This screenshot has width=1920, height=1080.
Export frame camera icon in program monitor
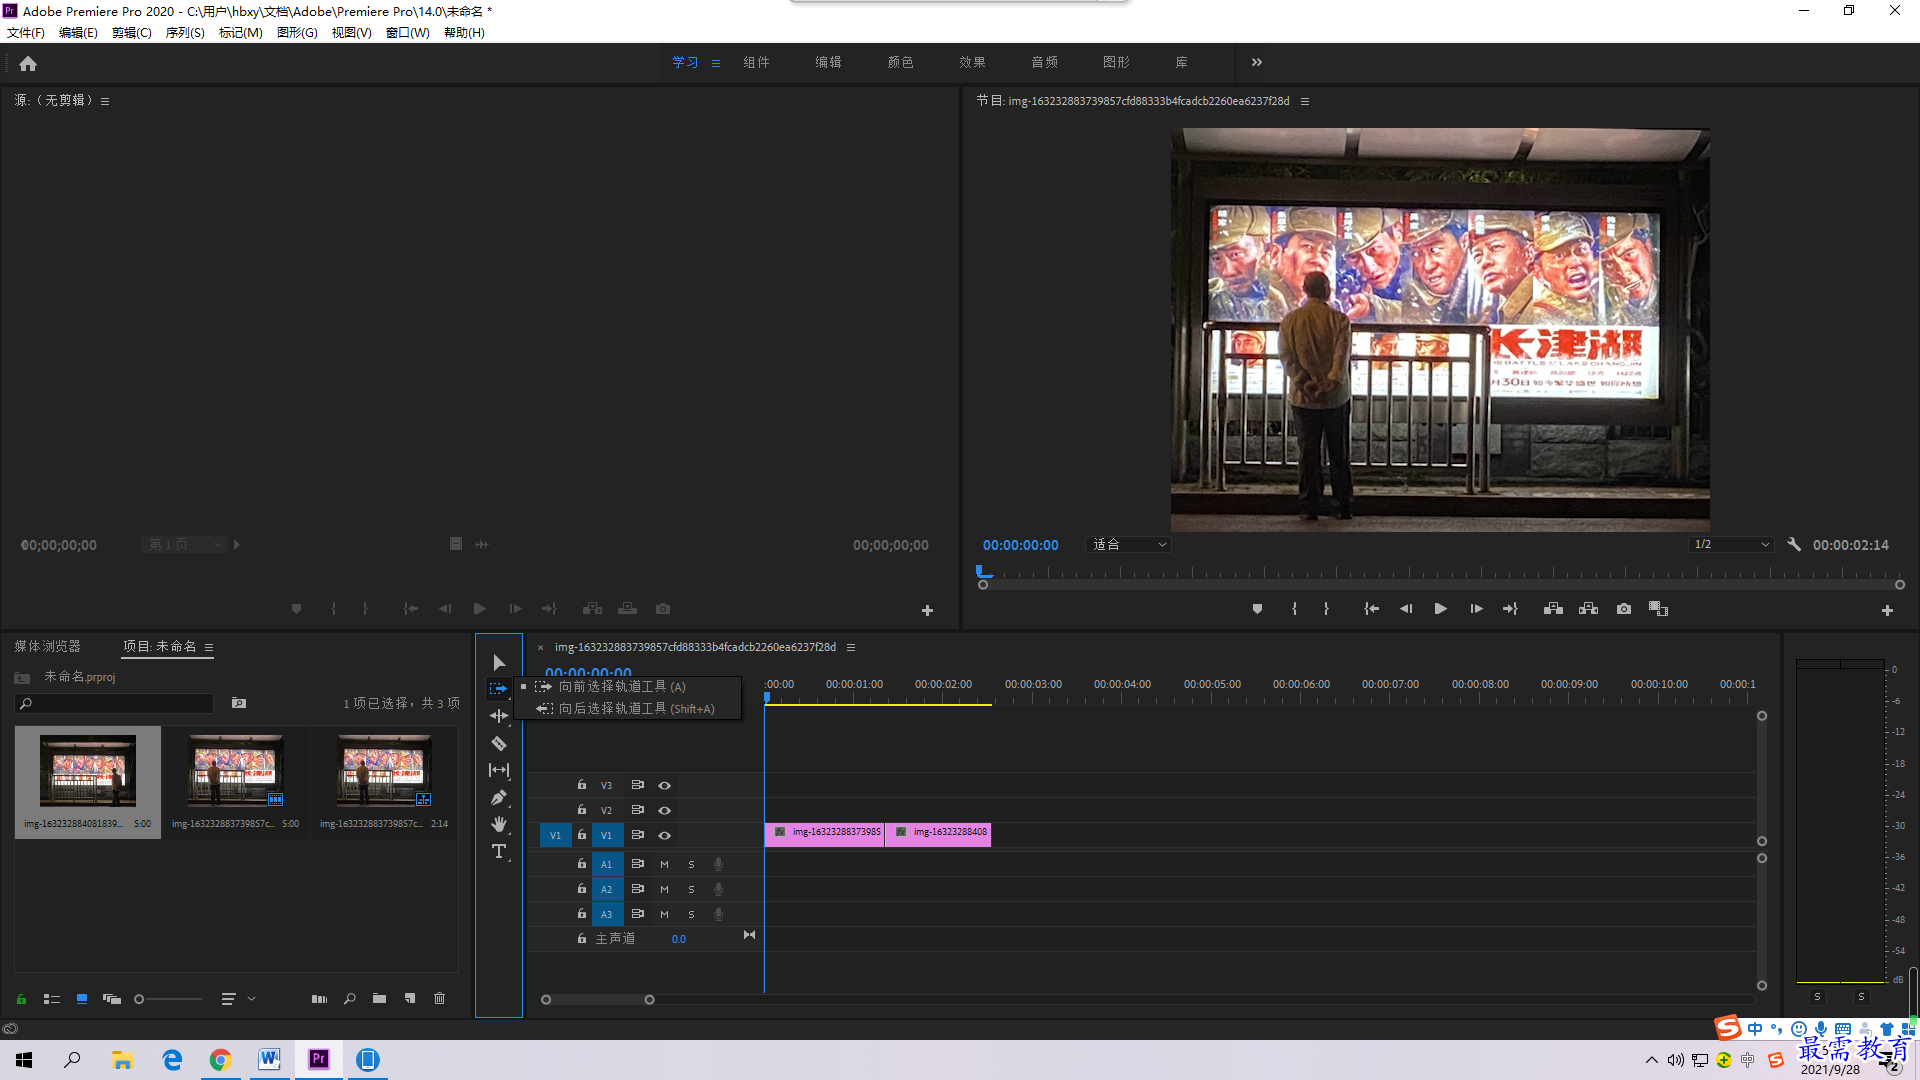[1624, 608]
